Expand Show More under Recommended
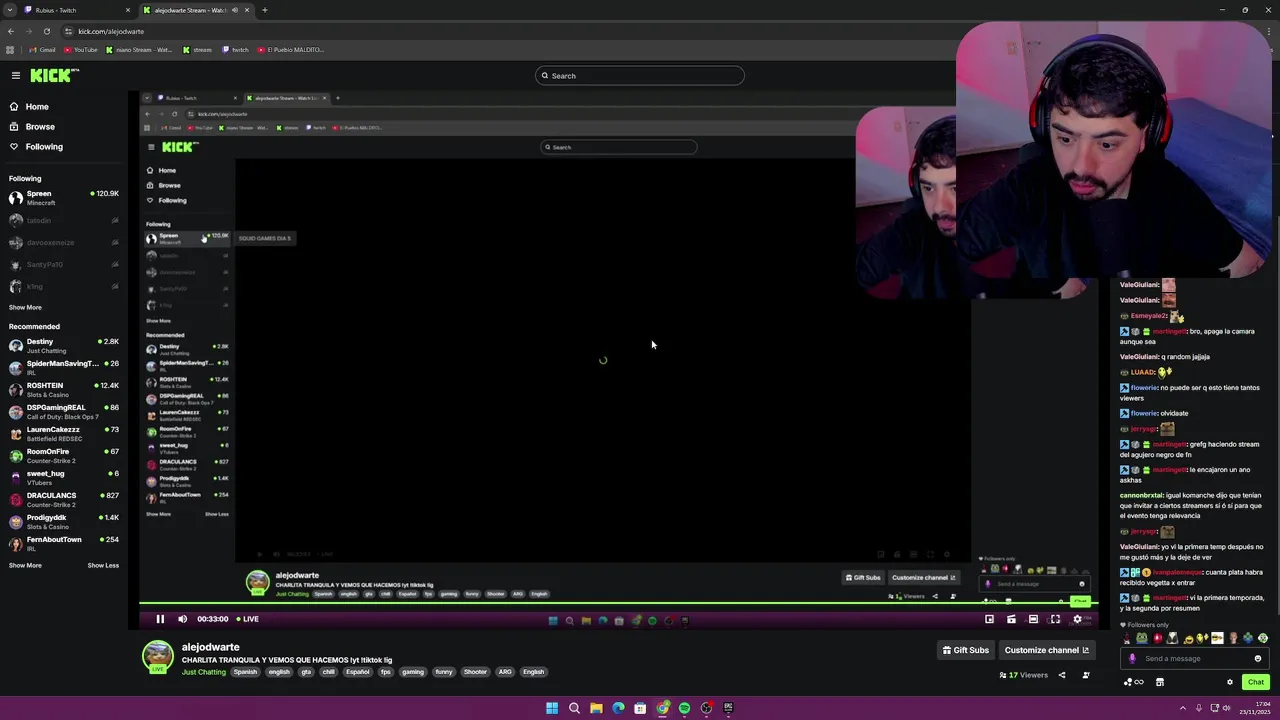 tap(25, 565)
